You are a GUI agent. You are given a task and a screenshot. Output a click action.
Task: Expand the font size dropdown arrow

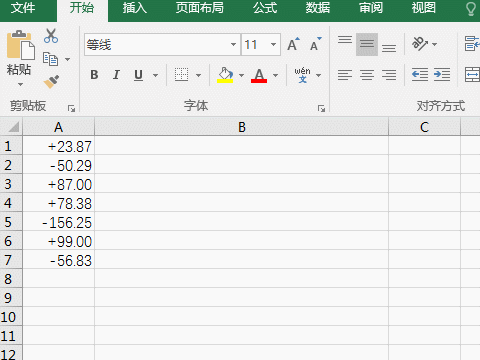pos(273,44)
